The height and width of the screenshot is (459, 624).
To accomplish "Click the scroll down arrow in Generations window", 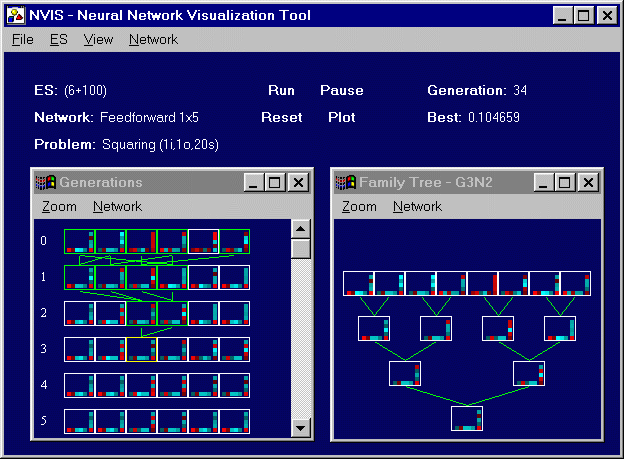I will pyautogui.click(x=300, y=427).
